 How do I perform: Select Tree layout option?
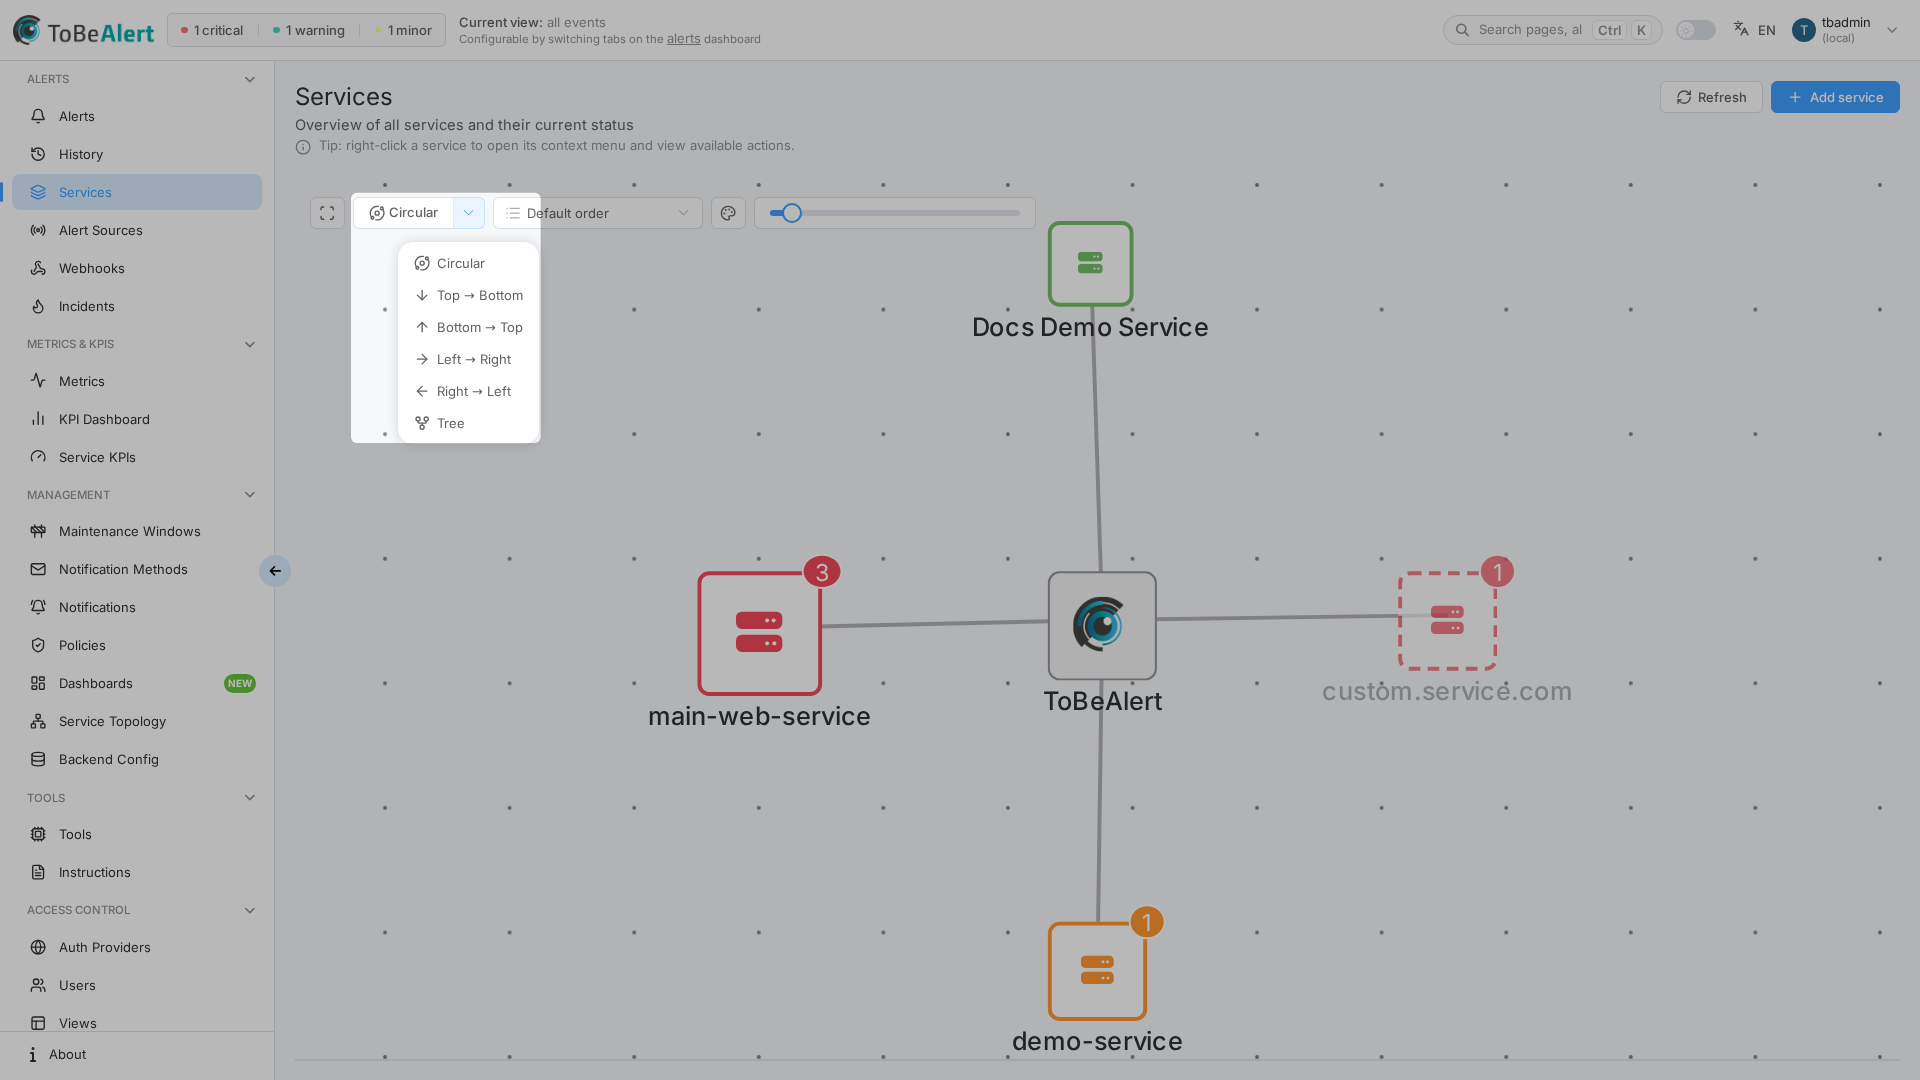point(469,423)
